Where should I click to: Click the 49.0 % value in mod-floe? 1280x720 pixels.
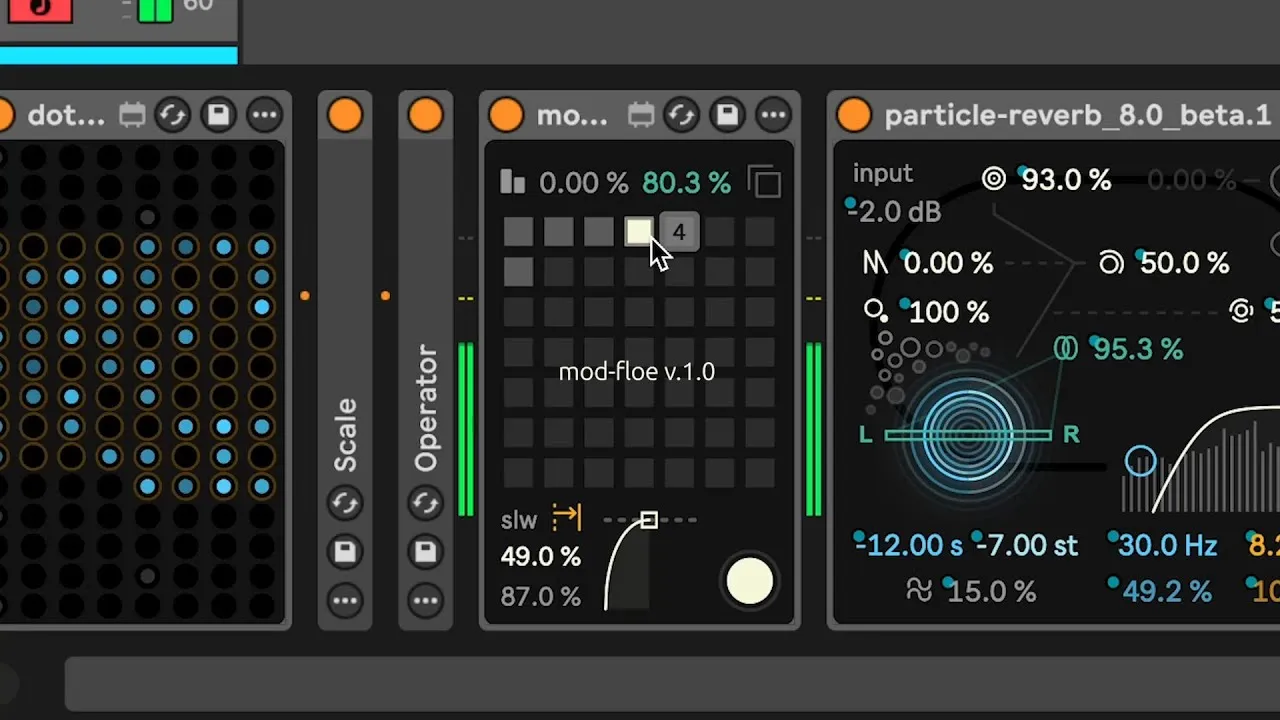[x=541, y=557]
